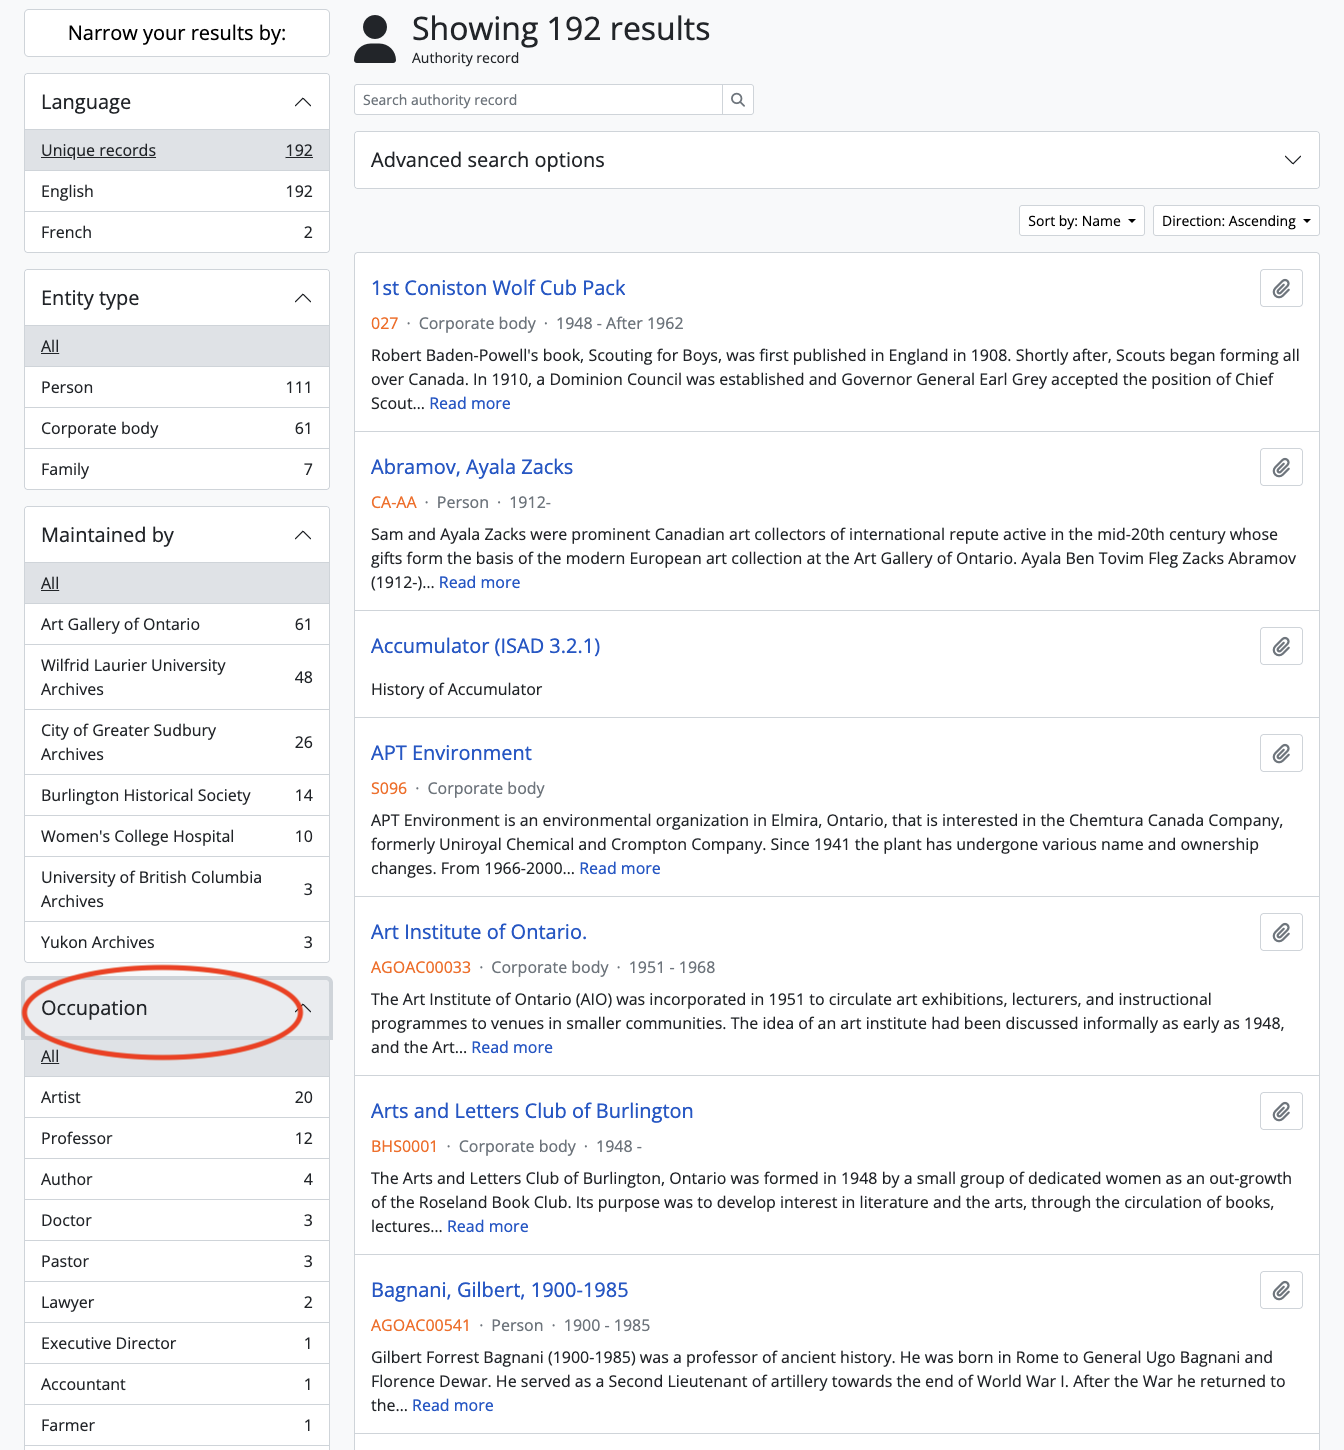Open the Abramov, Ayala Zacks record
This screenshot has height=1450, width=1344.
tap(471, 467)
